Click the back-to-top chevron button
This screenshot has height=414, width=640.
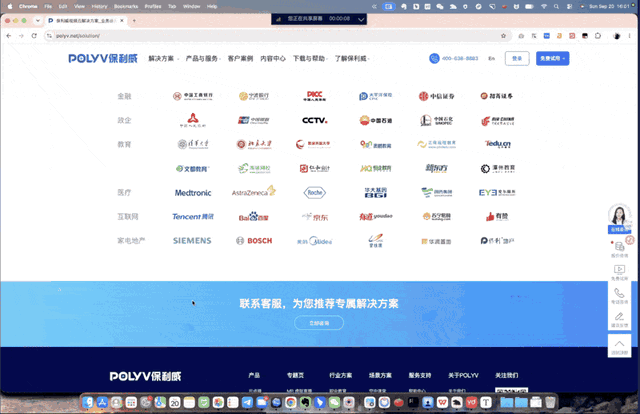619,346
